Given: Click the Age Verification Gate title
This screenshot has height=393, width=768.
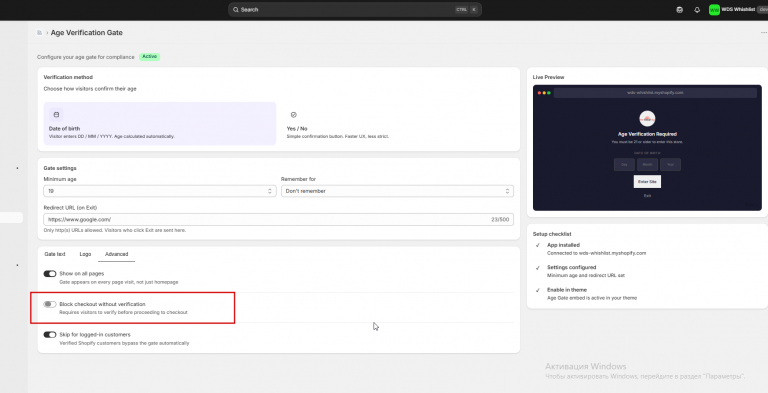Looking at the screenshot, I should click(x=87, y=33).
